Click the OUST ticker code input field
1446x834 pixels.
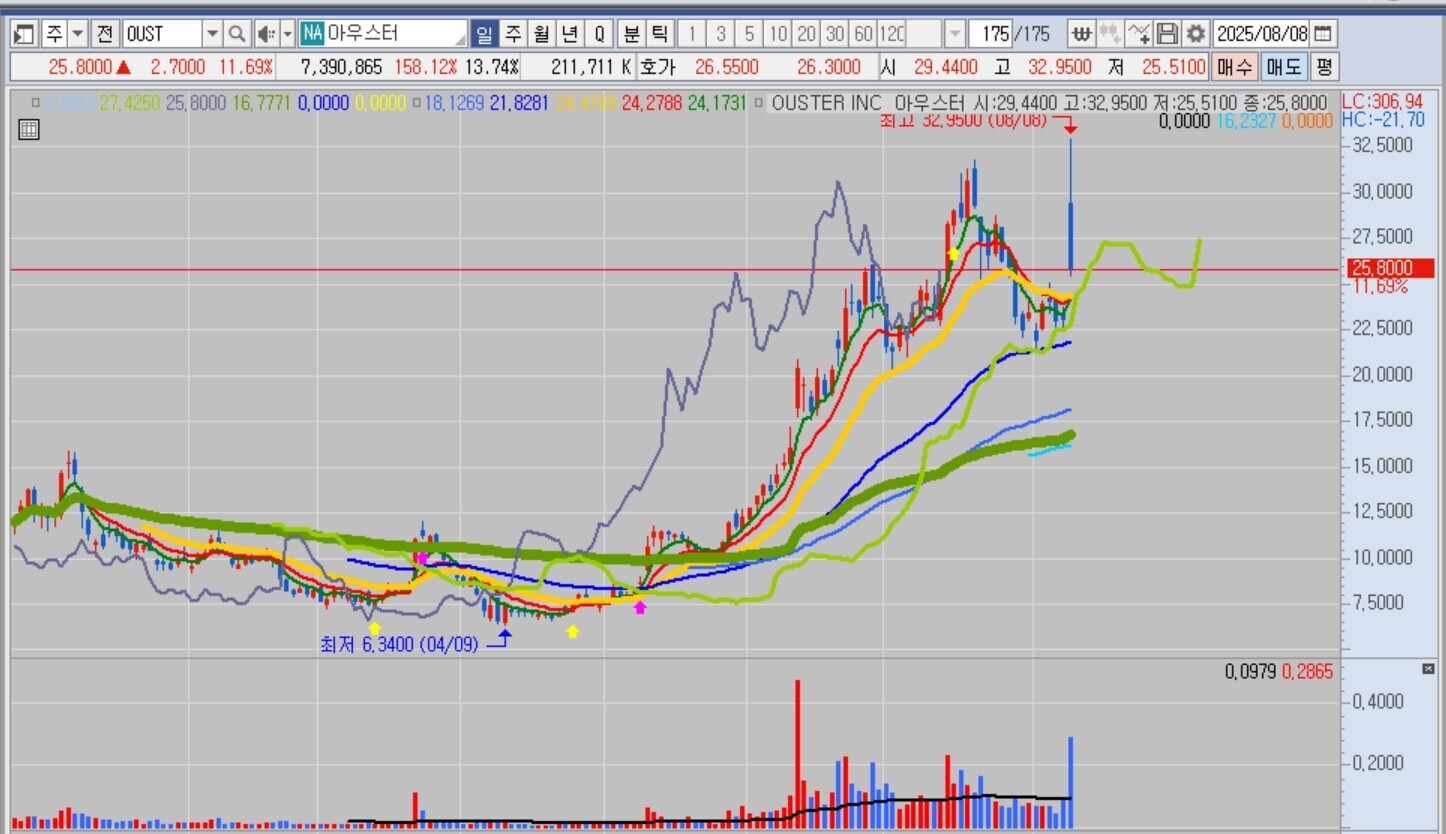[x=162, y=34]
